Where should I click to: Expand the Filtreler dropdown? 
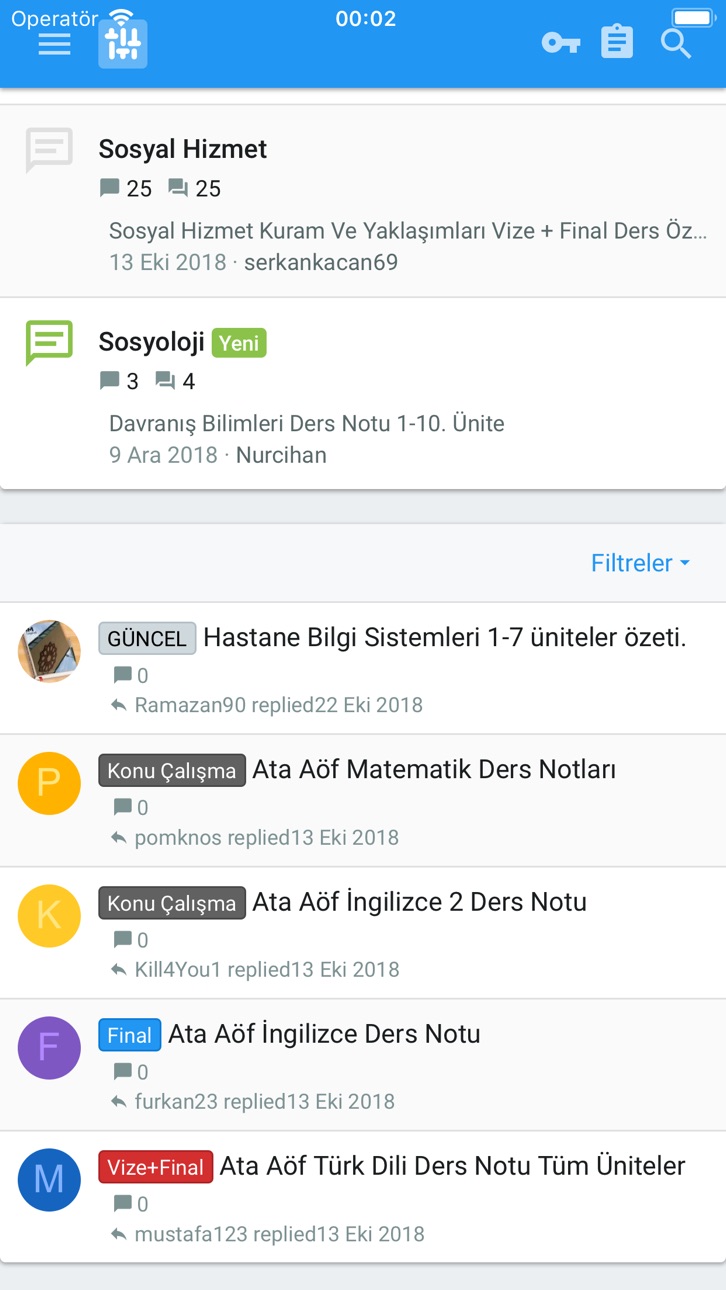point(641,563)
